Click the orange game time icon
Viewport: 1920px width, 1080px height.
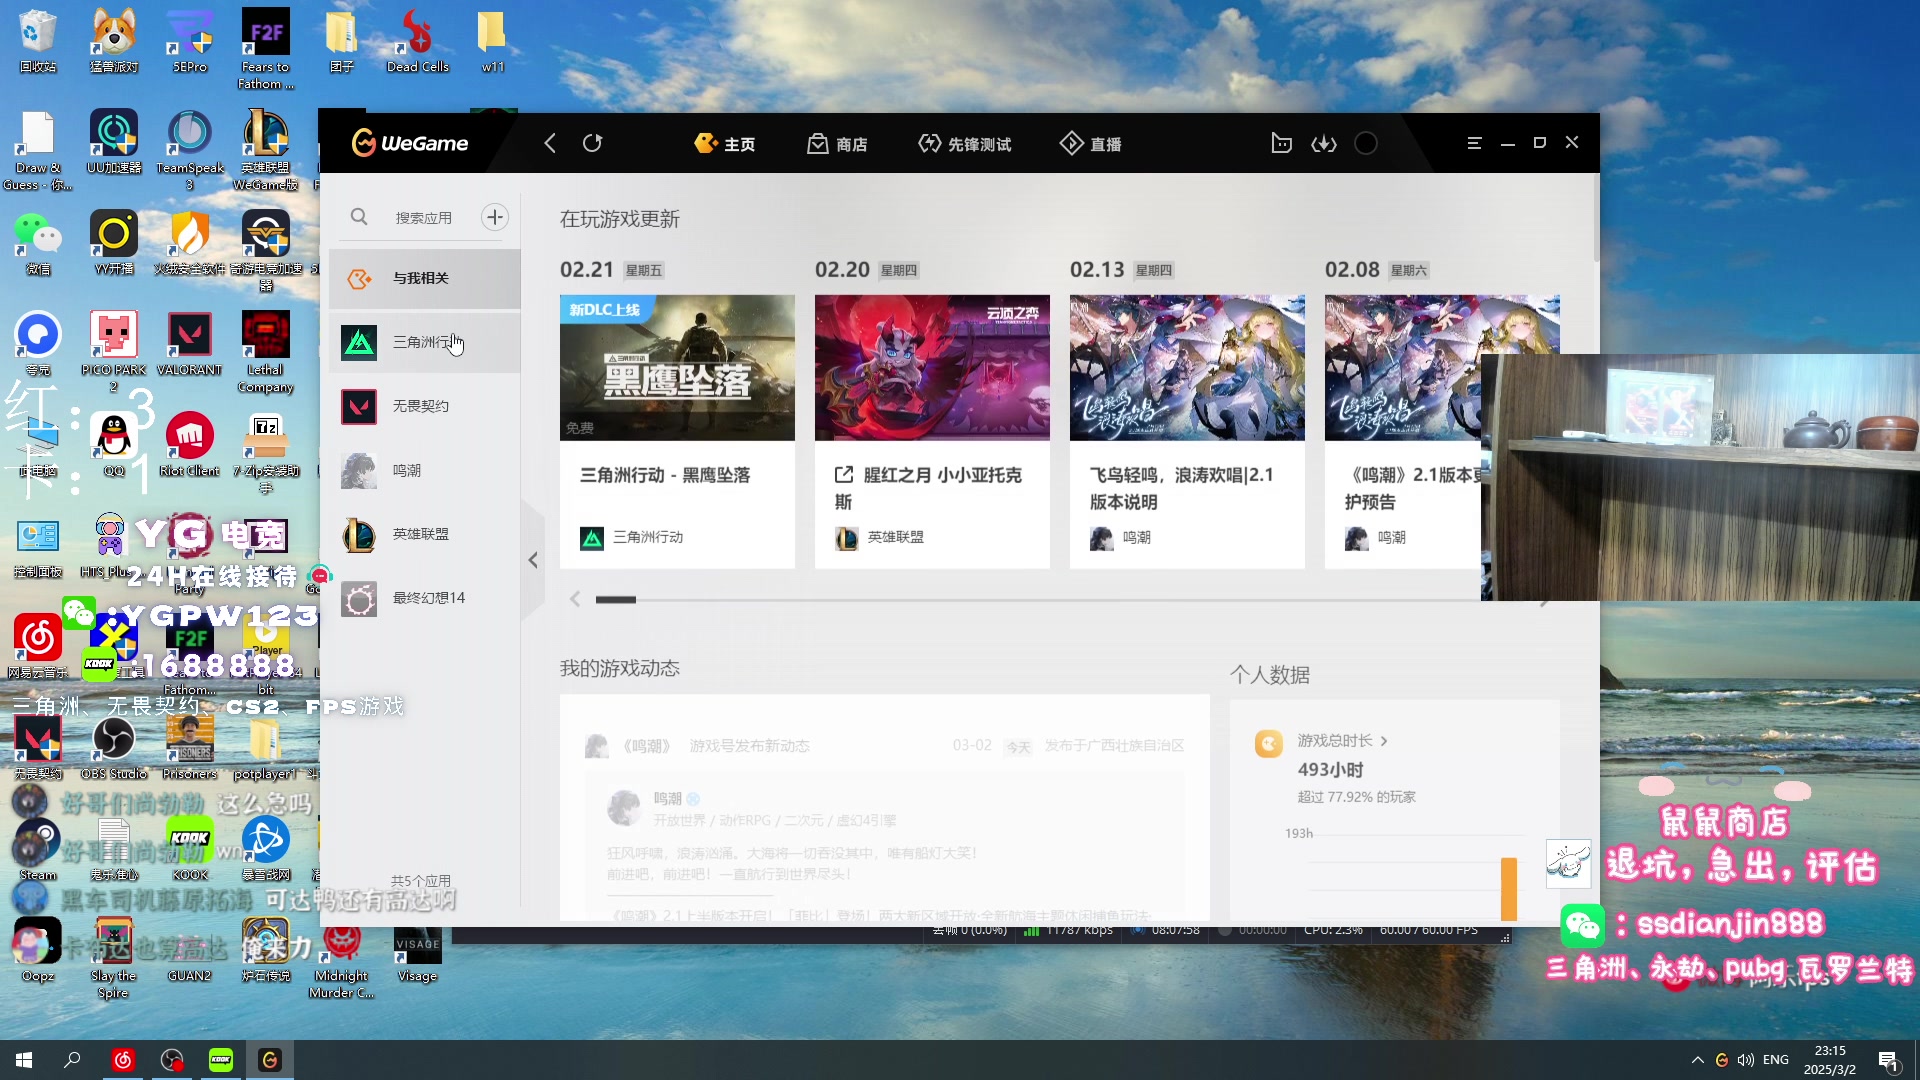[1269, 744]
